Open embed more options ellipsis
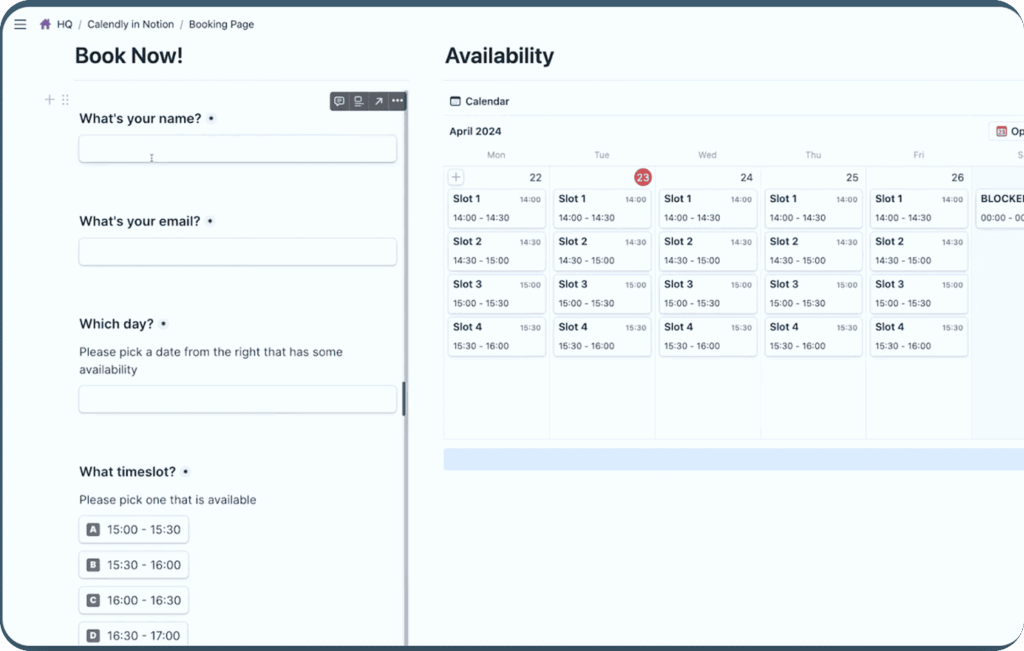 point(397,101)
